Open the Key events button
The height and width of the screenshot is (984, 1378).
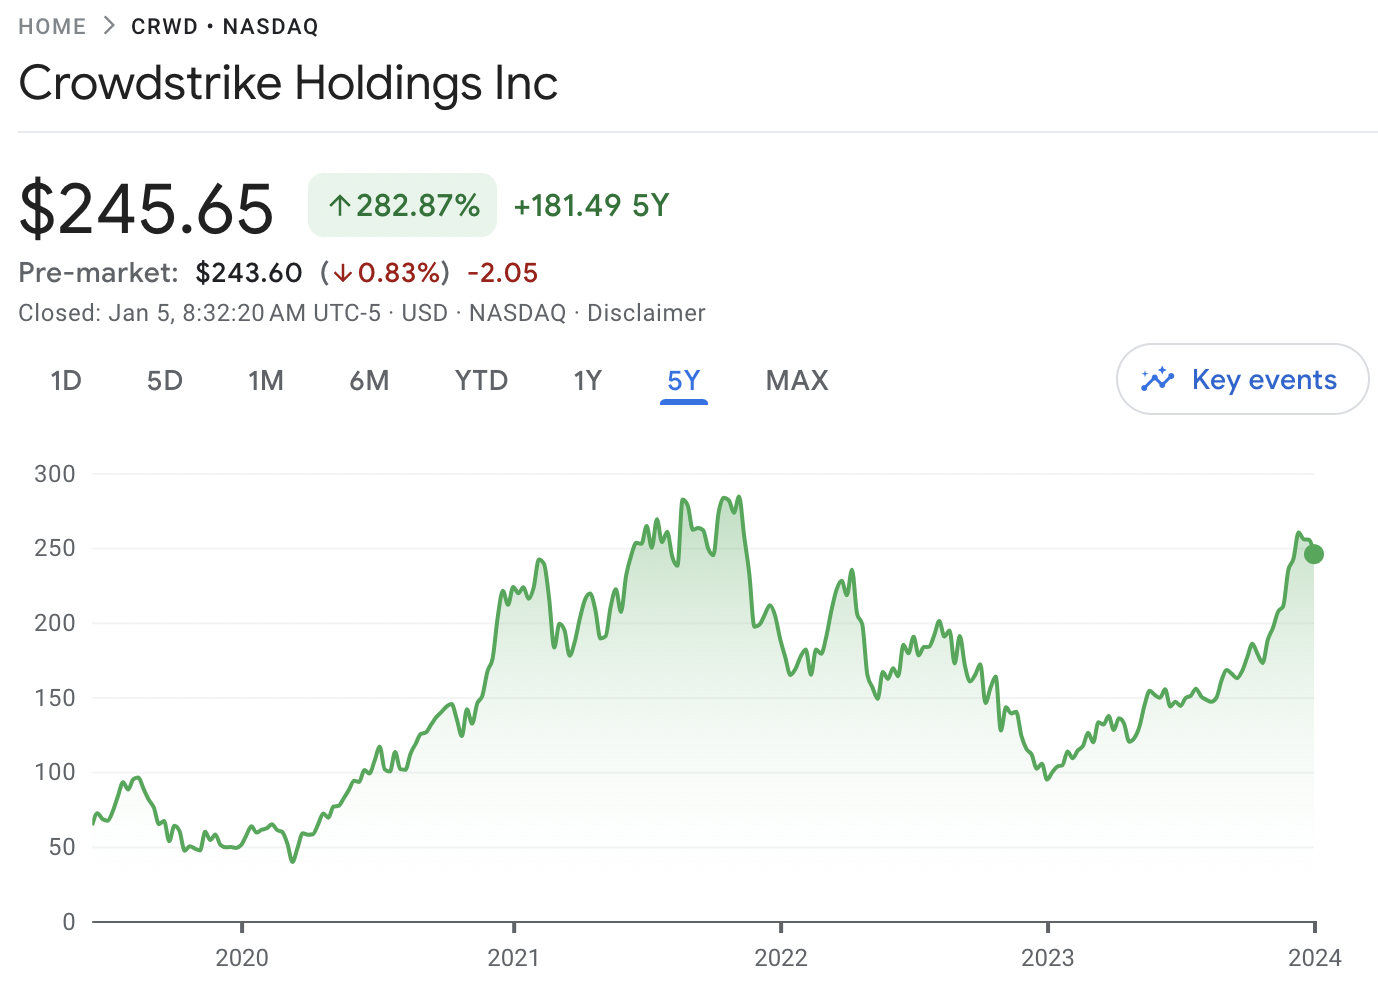pos(1242,379)
